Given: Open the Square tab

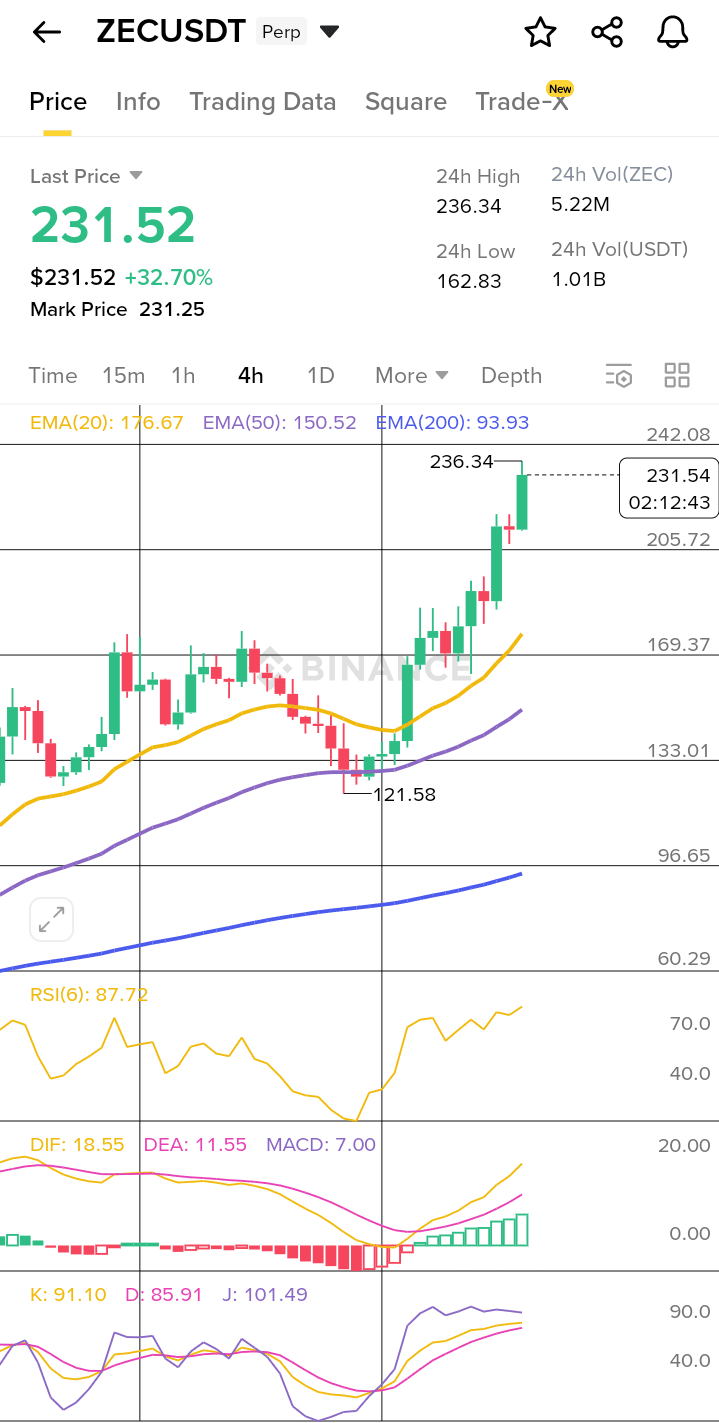Looking at the screenshot, I should point(406,102).
